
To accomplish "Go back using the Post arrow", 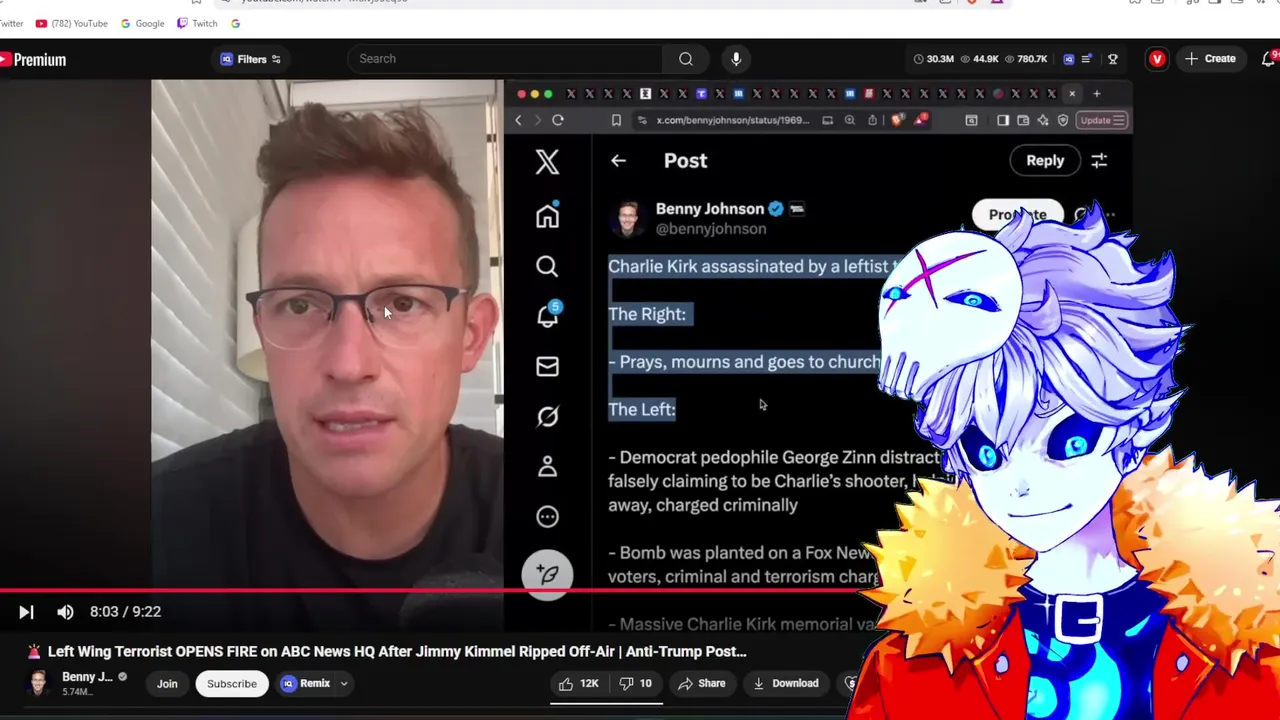I will [618, 160].
